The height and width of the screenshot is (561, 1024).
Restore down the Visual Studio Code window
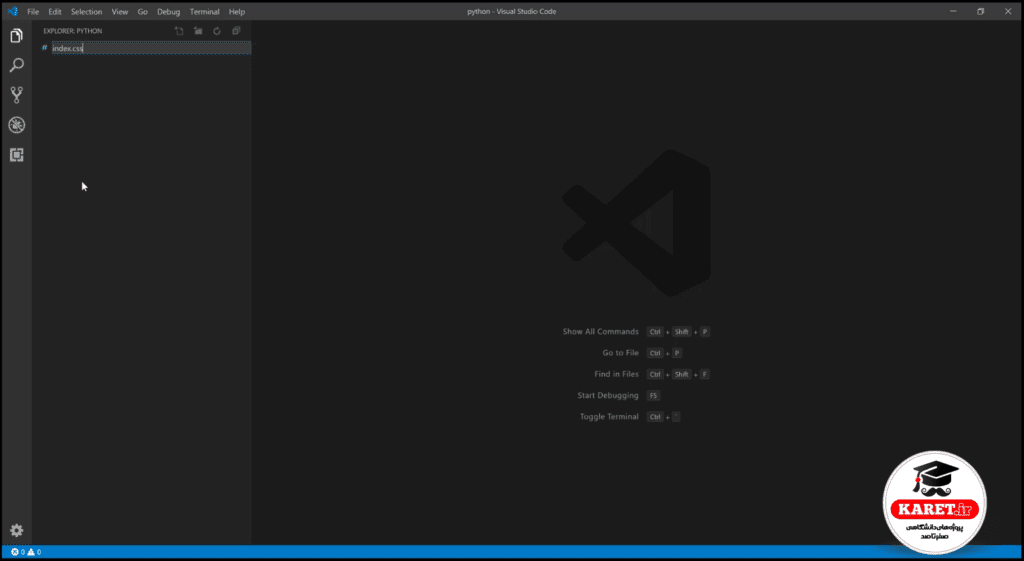pos(980,11)
